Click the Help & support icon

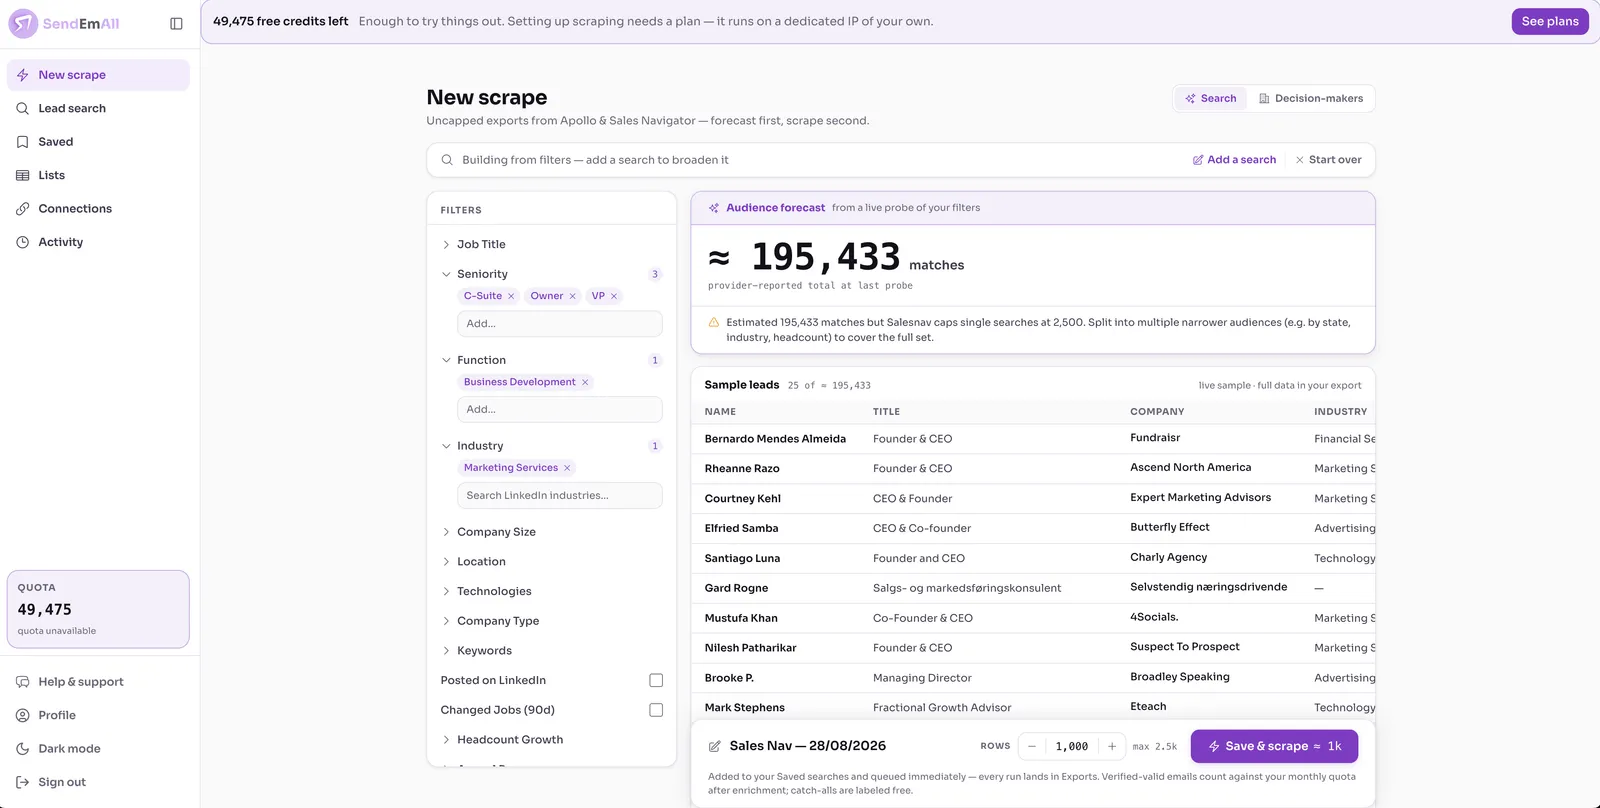[22, 682]
